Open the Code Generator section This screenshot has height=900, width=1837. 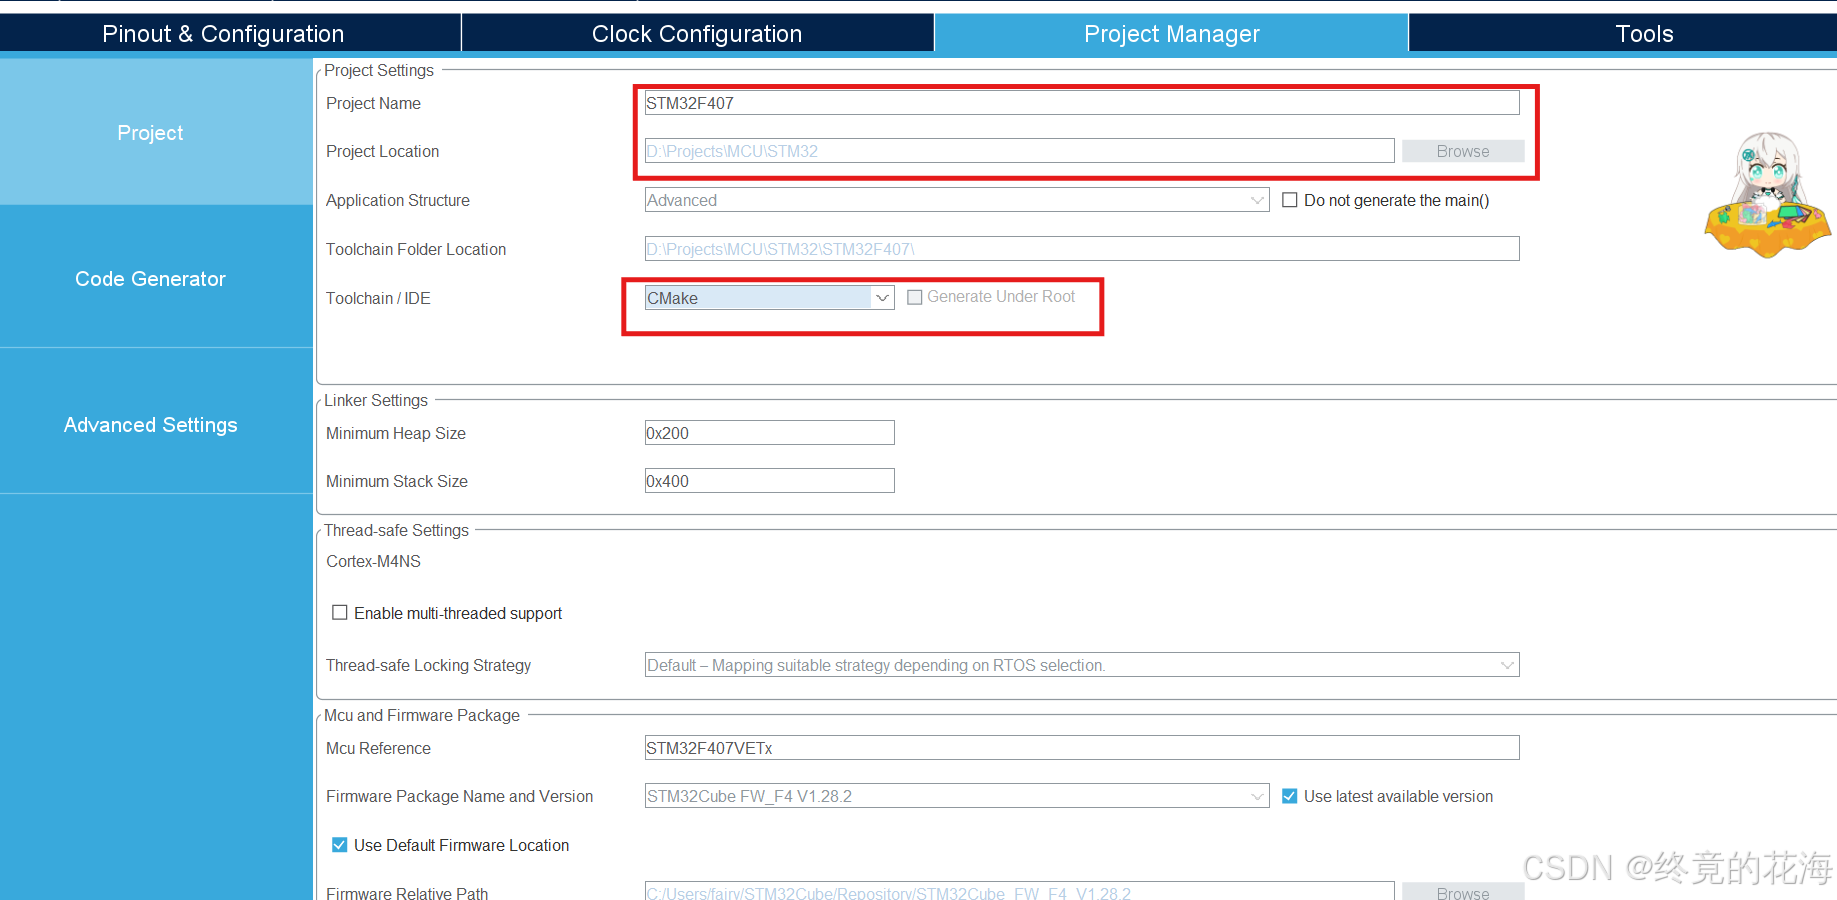pos(156,278)
